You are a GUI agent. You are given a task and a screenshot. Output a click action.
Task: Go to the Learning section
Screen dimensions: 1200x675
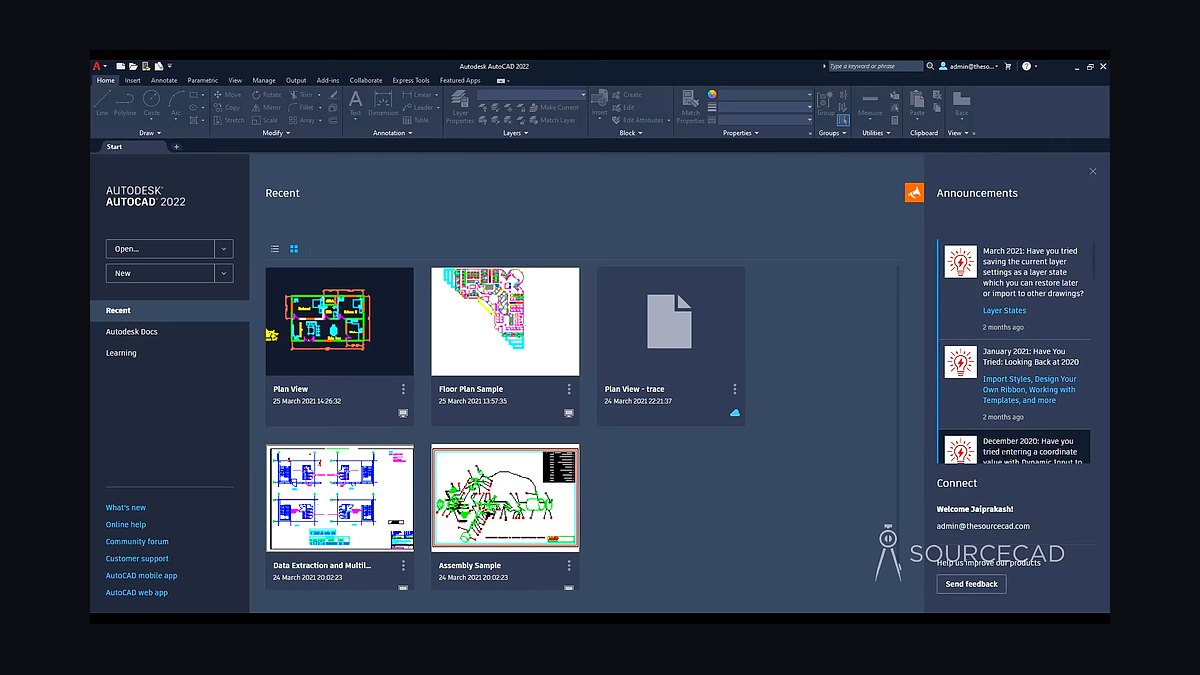[x=121, y=353]
